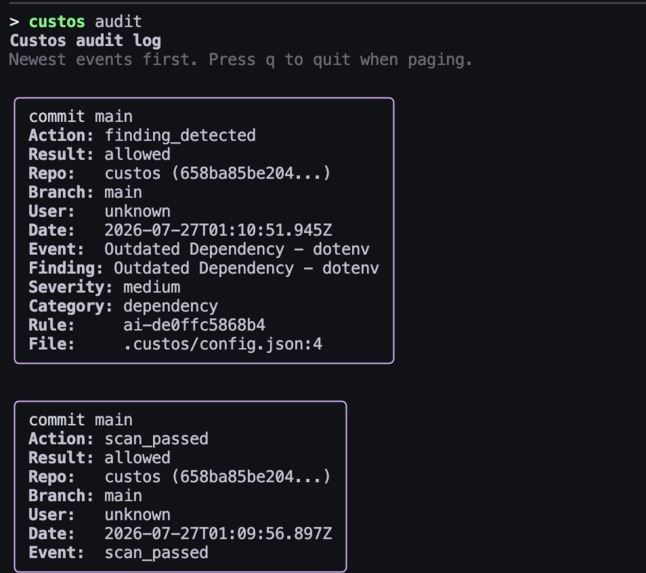
Task: Click rule id ai-de0ffc5868b4
Action: (194, 325)
